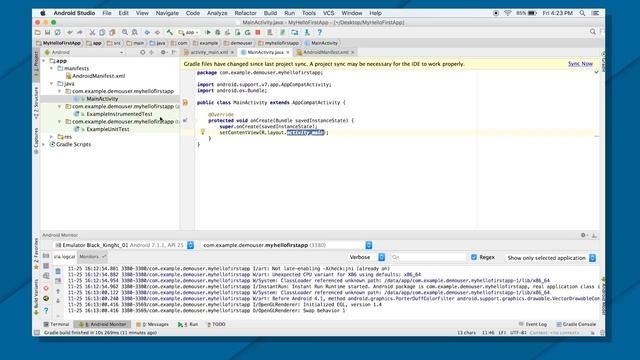Open the File menu

tap(107, 13)
